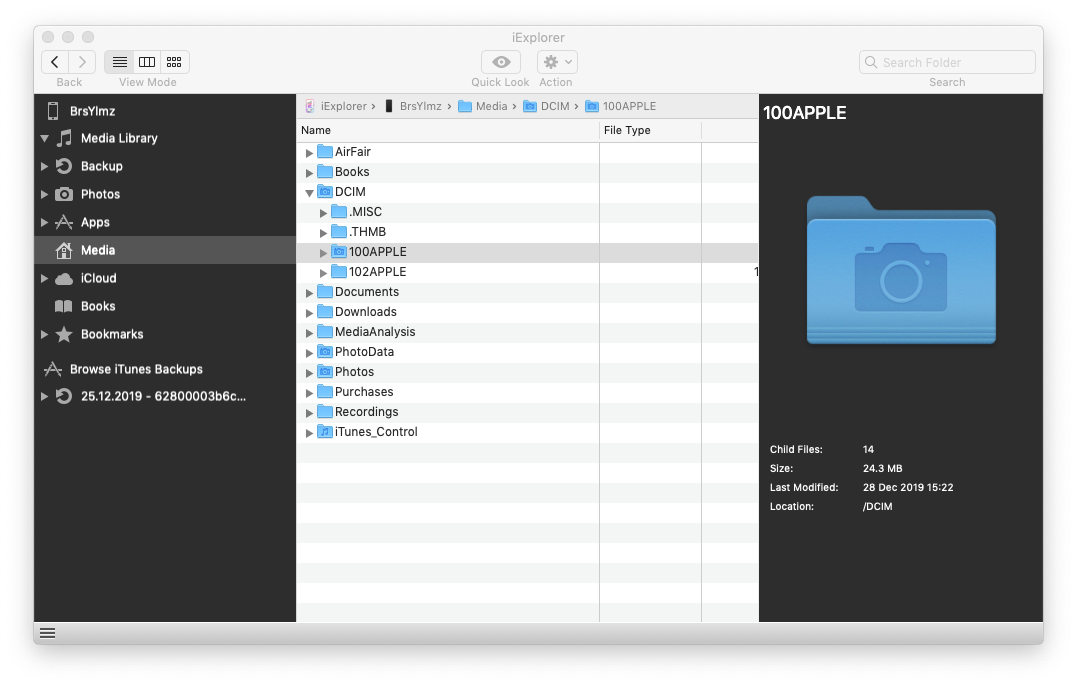Screen dimensions: 1077x686
Task: Click DCIM in the breadcrumb path
Action: pos(555,106)
